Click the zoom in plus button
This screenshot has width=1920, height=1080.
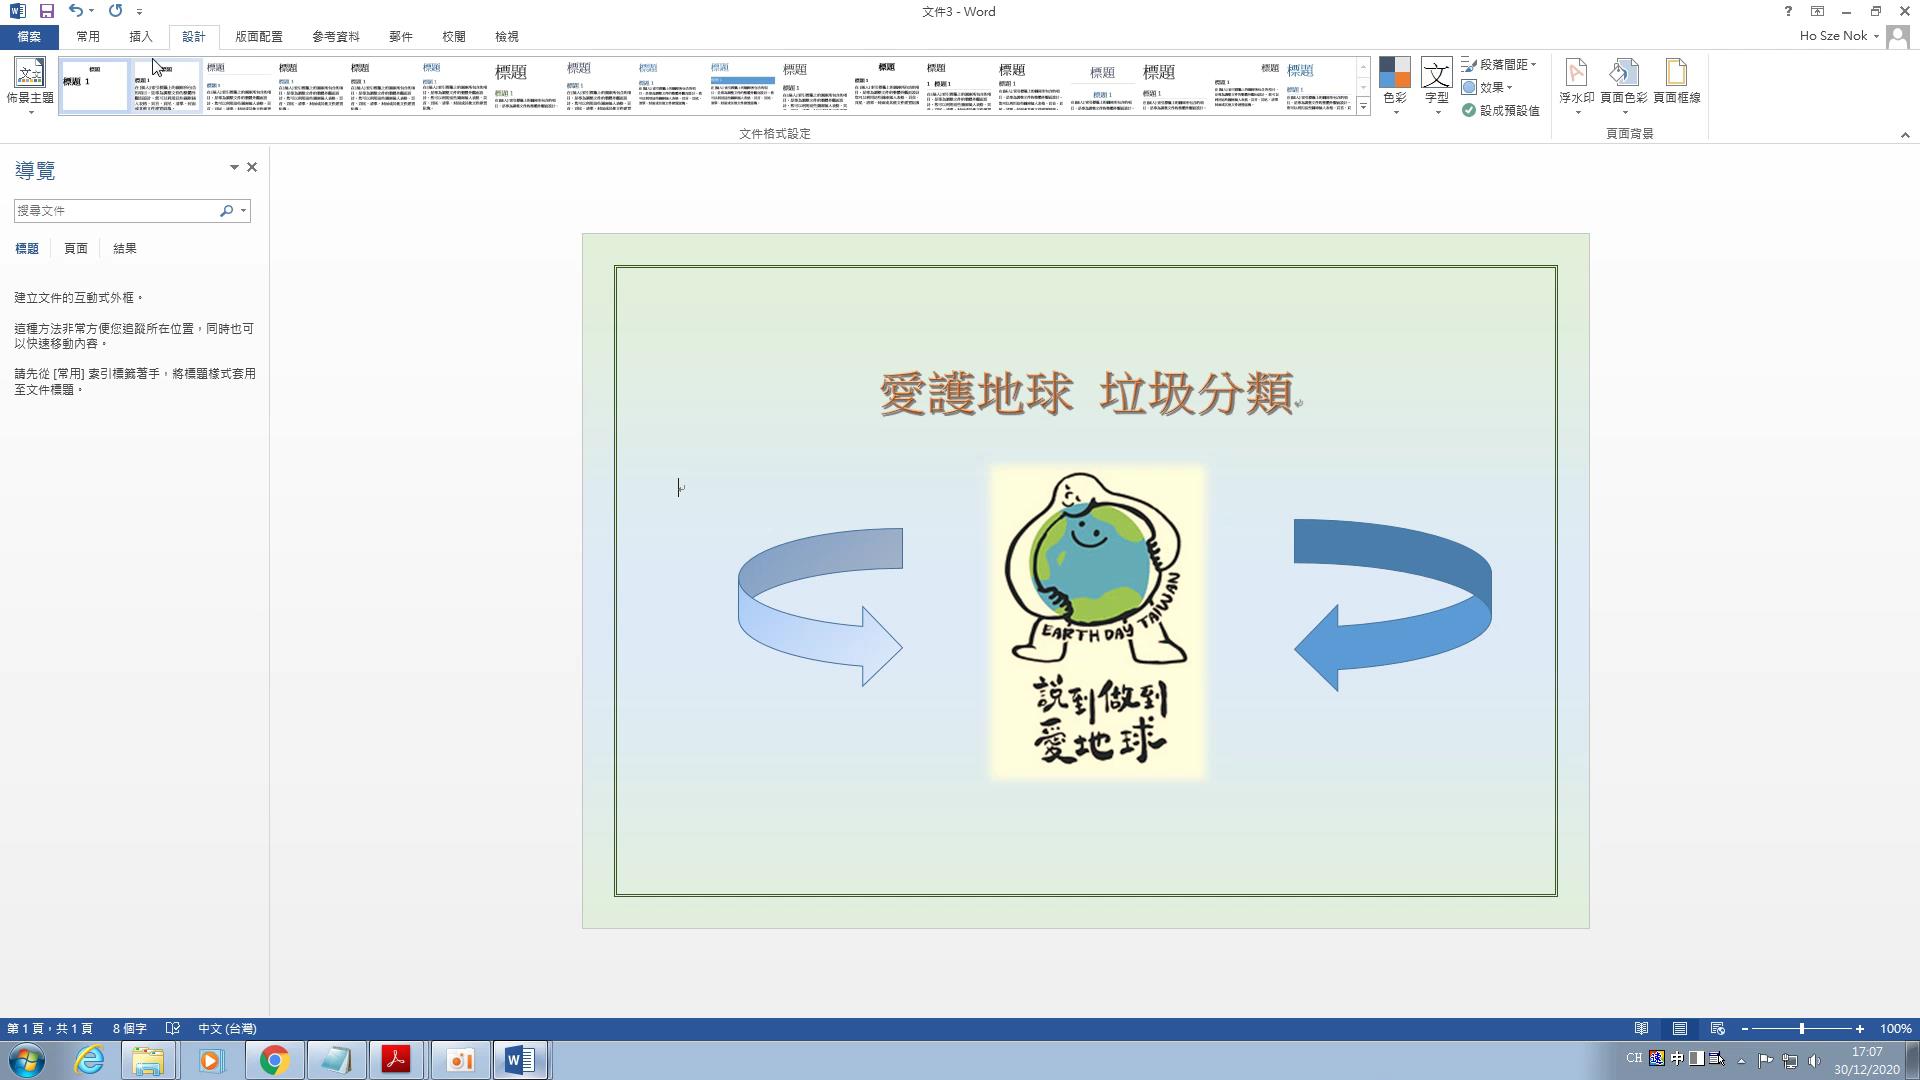(x=1860, y=1028)
